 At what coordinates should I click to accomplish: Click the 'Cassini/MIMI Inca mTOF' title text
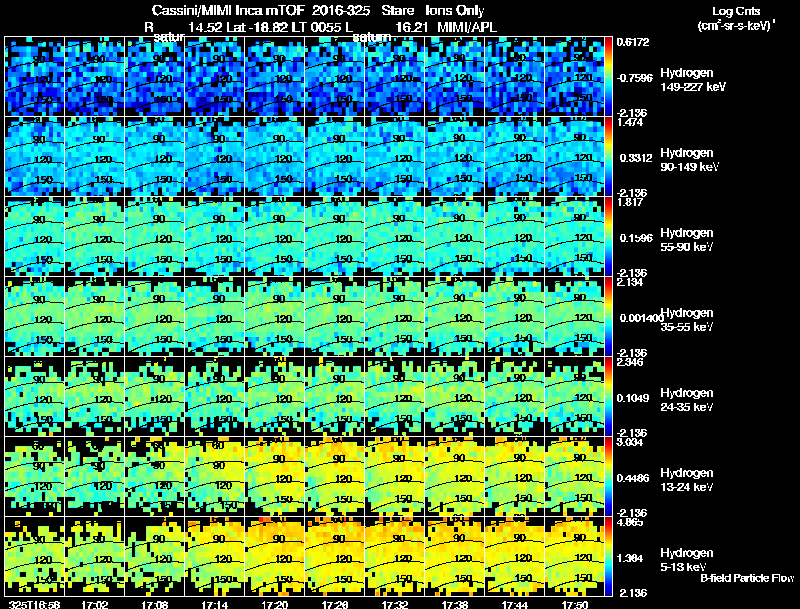(228, 11)
